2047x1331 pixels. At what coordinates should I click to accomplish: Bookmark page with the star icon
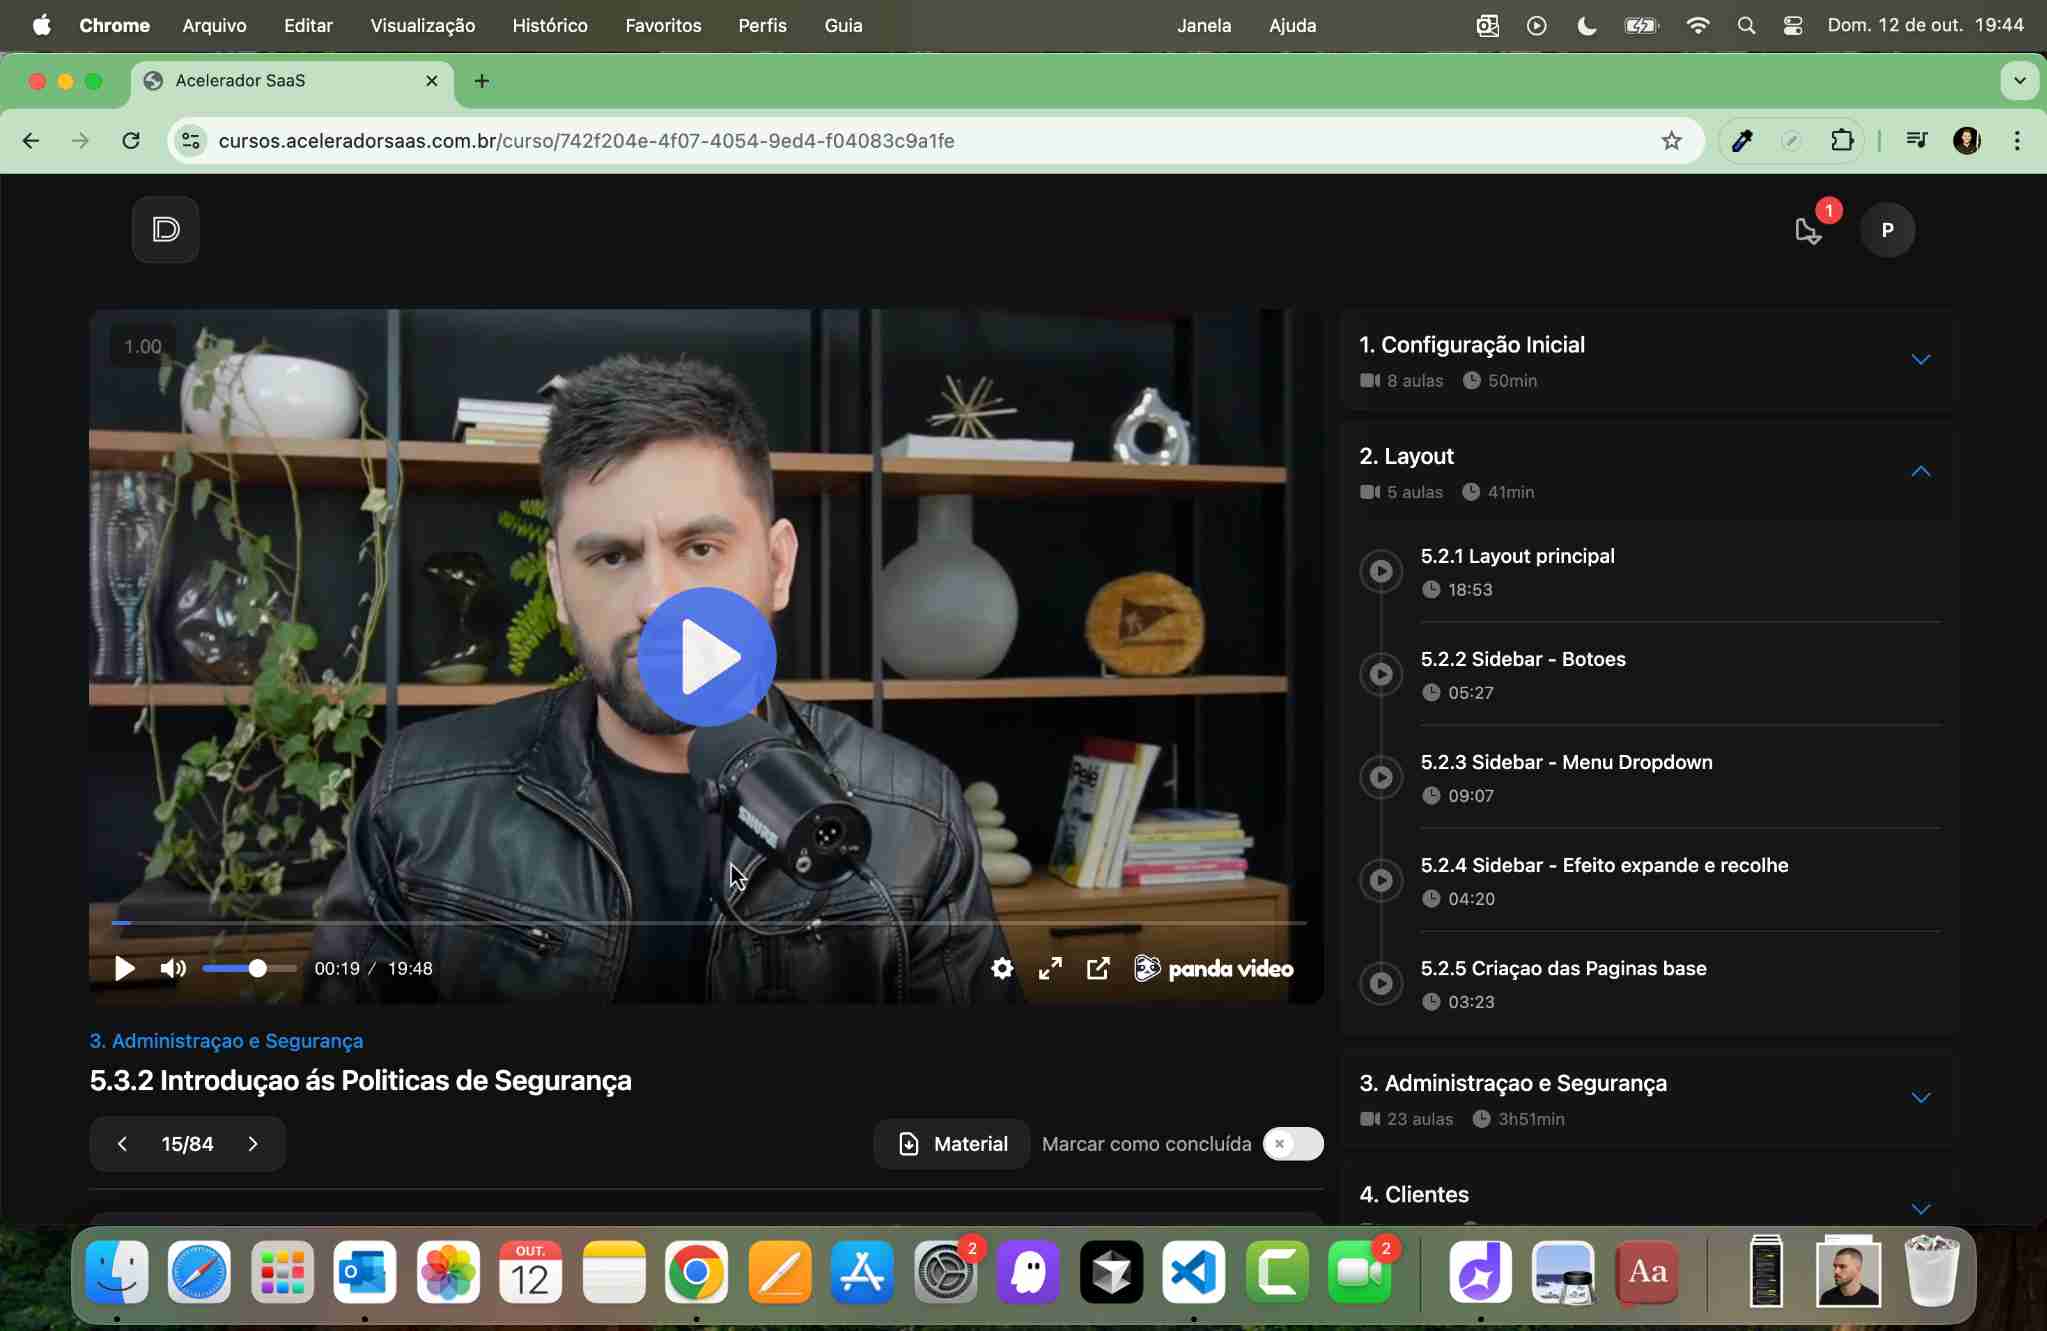(1671, 141)
